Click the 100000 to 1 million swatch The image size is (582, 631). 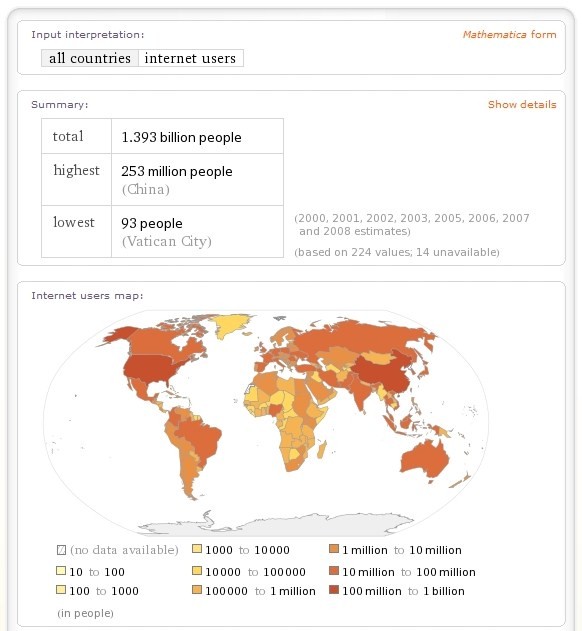pyautogui.click(x=197, y=590)
